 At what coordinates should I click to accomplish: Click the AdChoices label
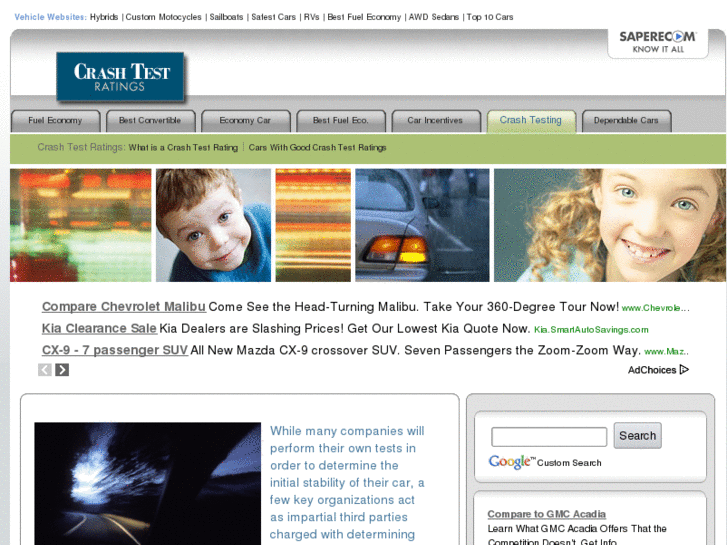click(x=652, y=370)
